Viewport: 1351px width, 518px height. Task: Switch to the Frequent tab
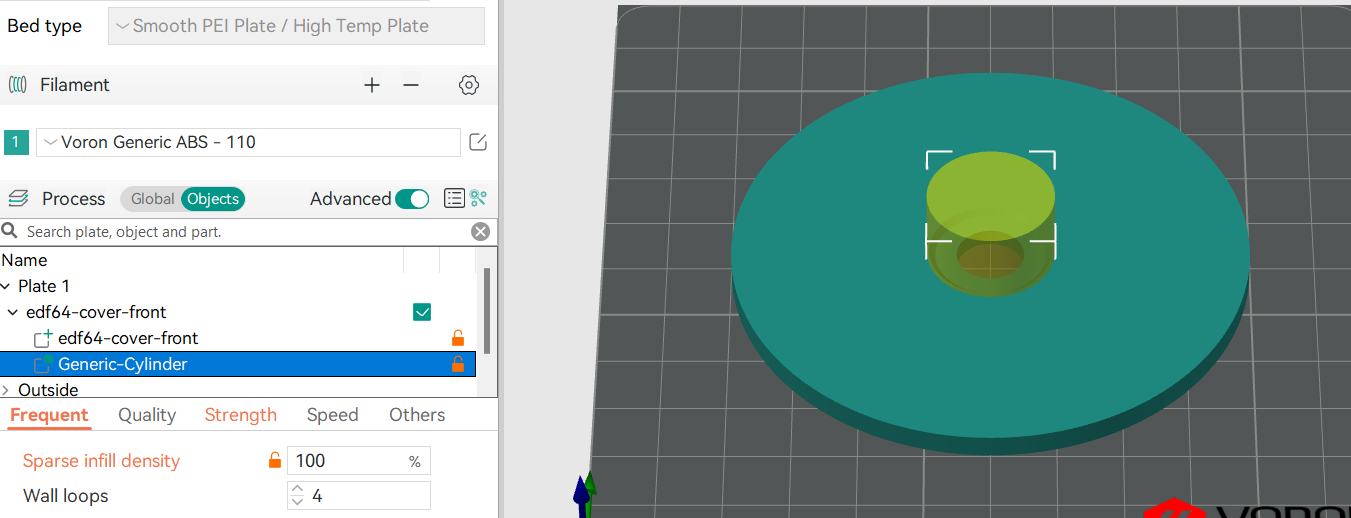pyautogui.click(x=49, y=415)
